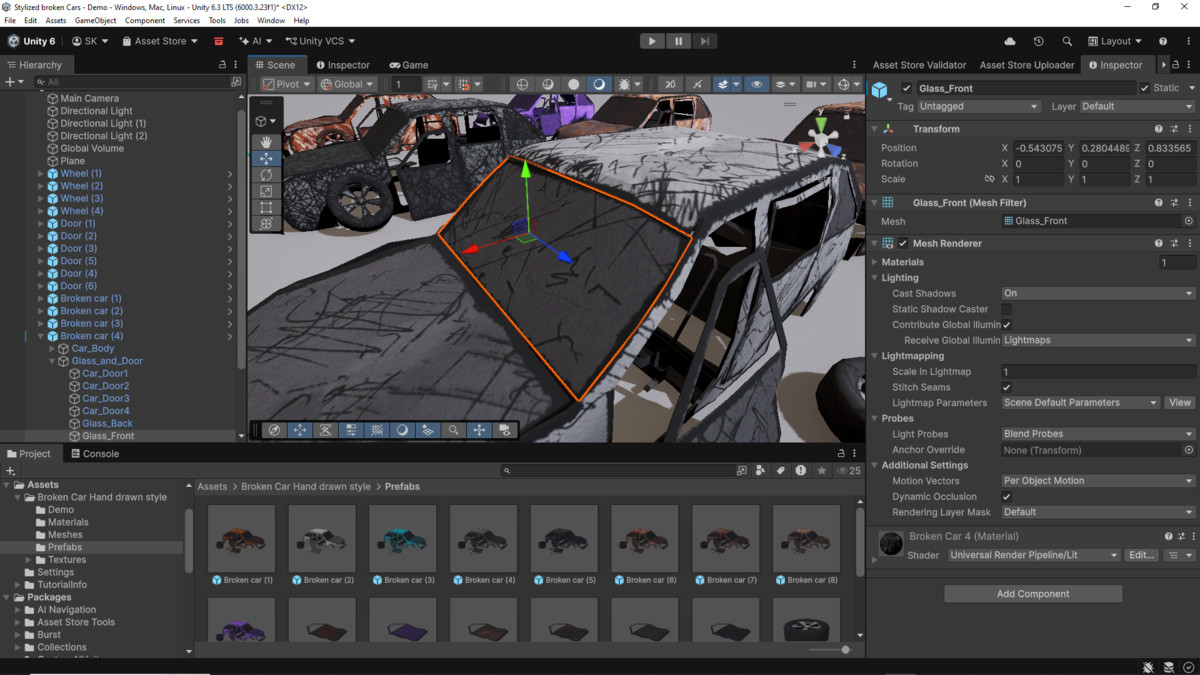
Task: Click search by label icon in Project
Action: click(x=781, y=470)
